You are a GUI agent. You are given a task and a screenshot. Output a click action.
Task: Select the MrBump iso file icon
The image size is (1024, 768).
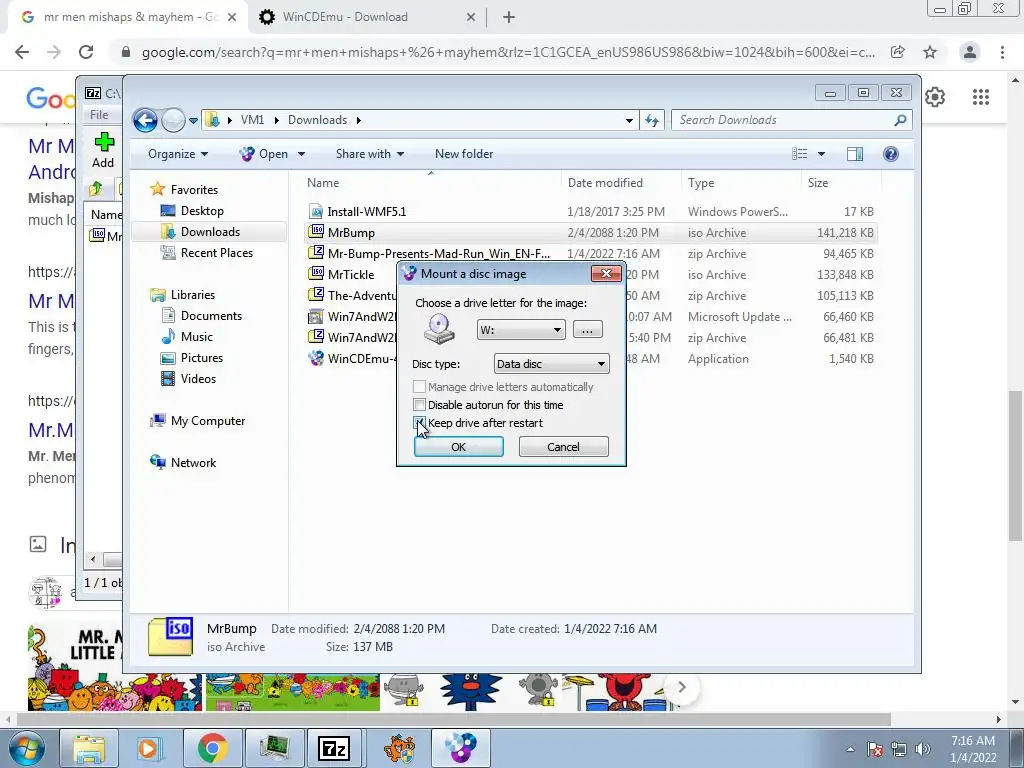click(x=317, y=232)
